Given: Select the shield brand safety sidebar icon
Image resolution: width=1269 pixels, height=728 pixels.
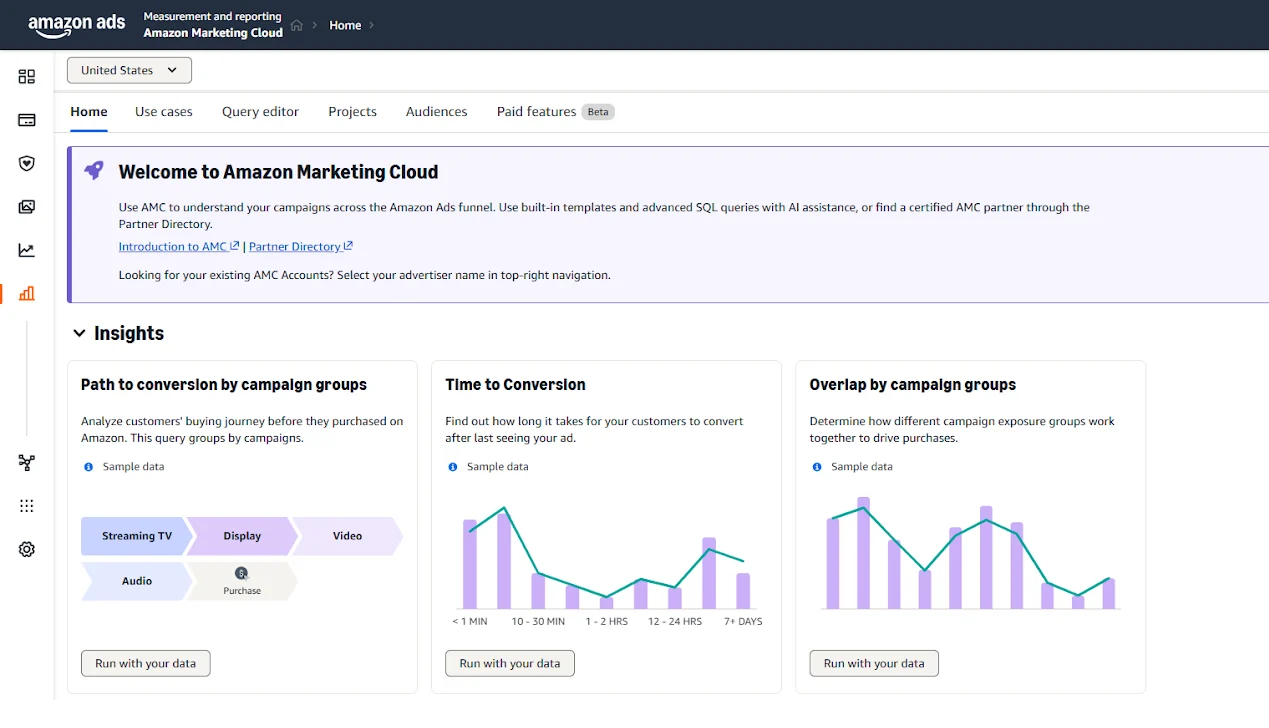Looking at the screenshot, I should tap(26, 162).
